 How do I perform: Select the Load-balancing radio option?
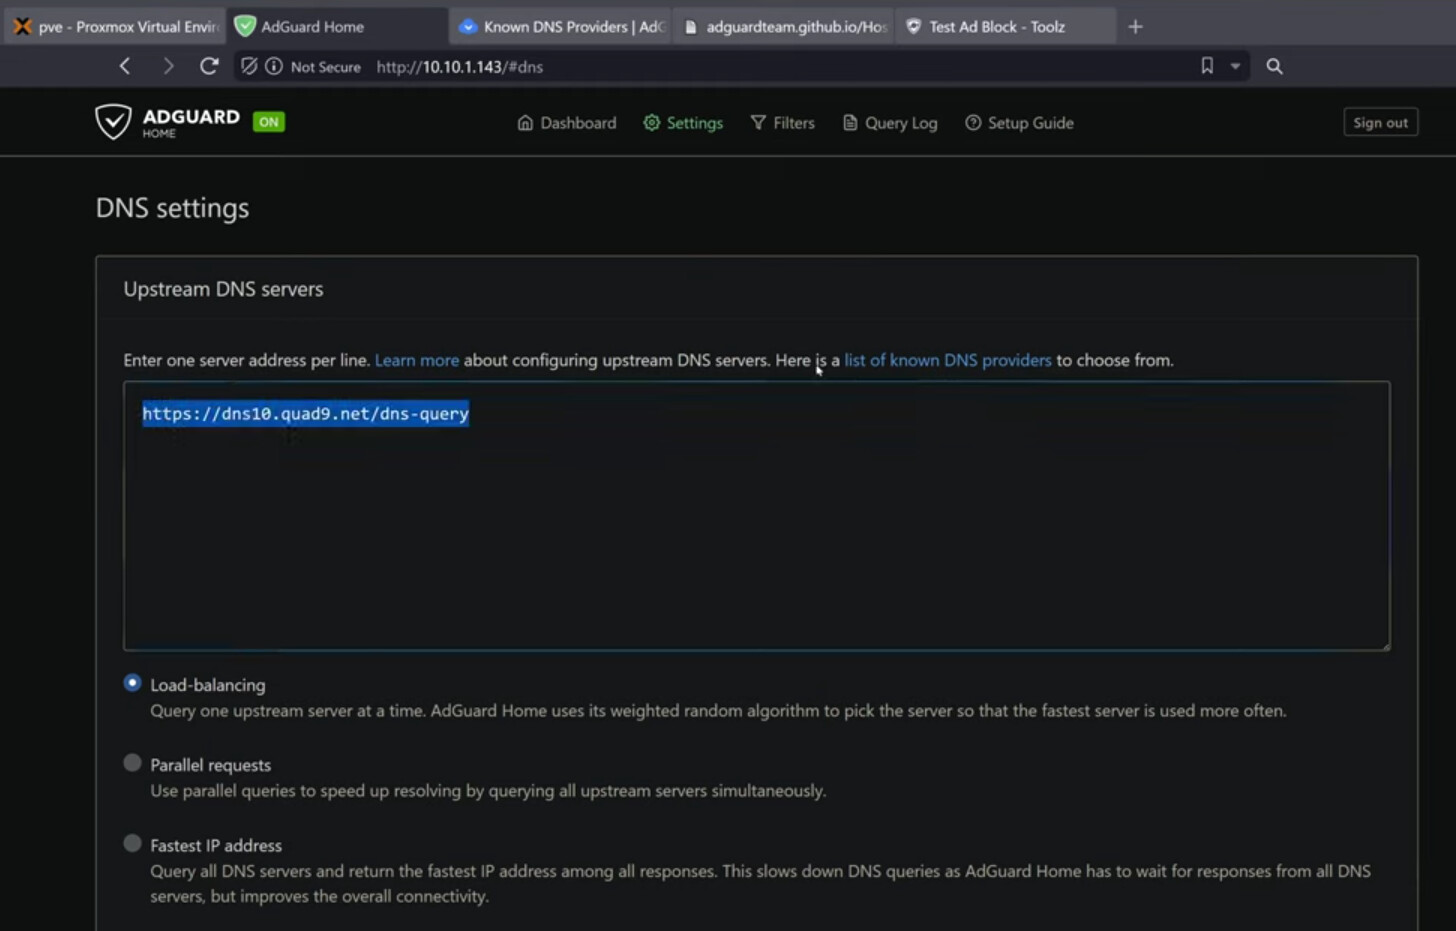[132, 683]
